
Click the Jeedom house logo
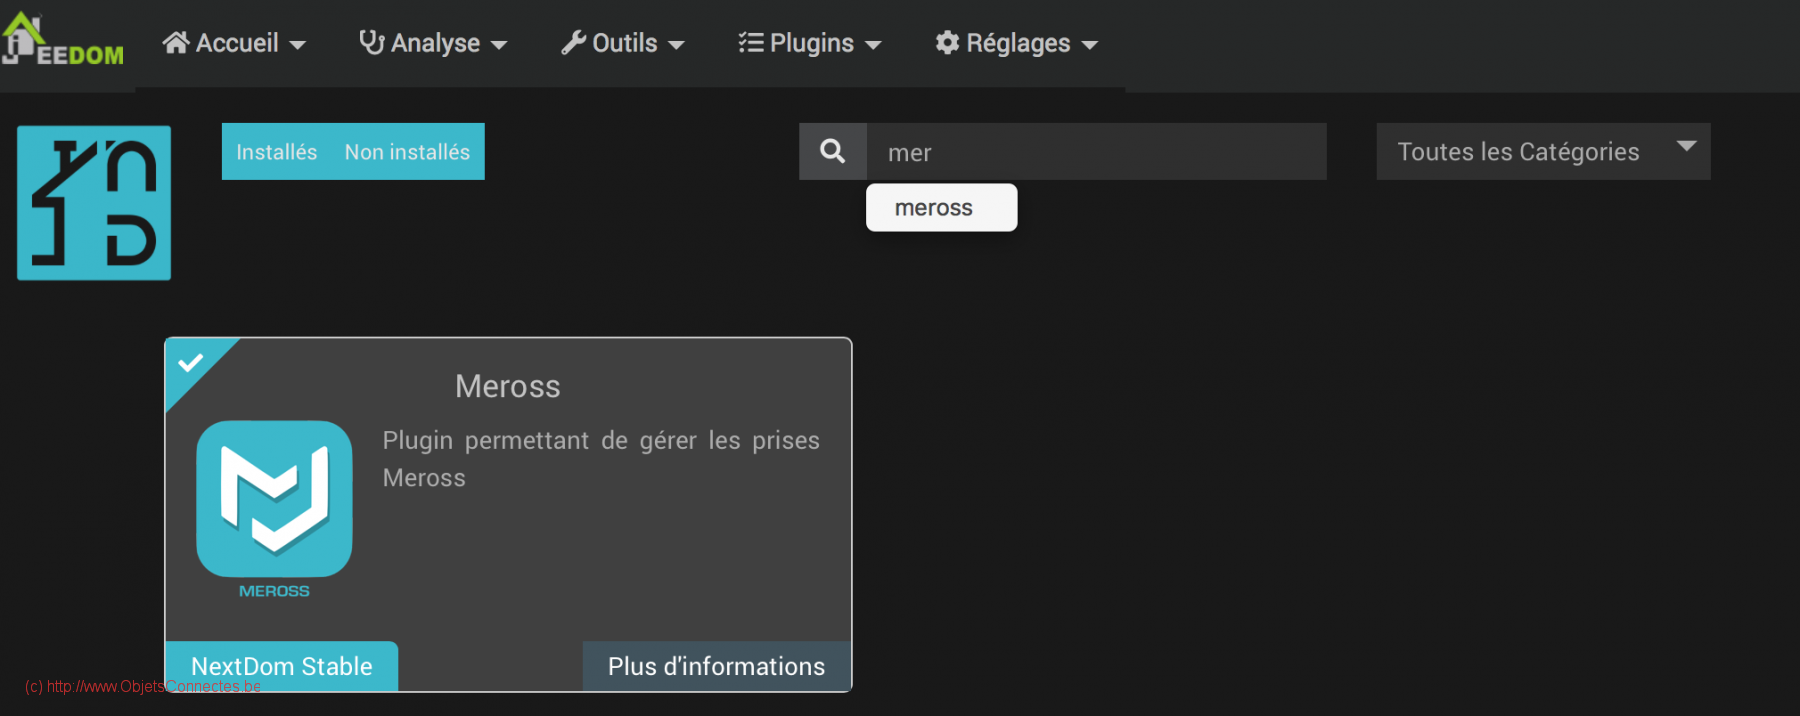[x=62, y=40]
